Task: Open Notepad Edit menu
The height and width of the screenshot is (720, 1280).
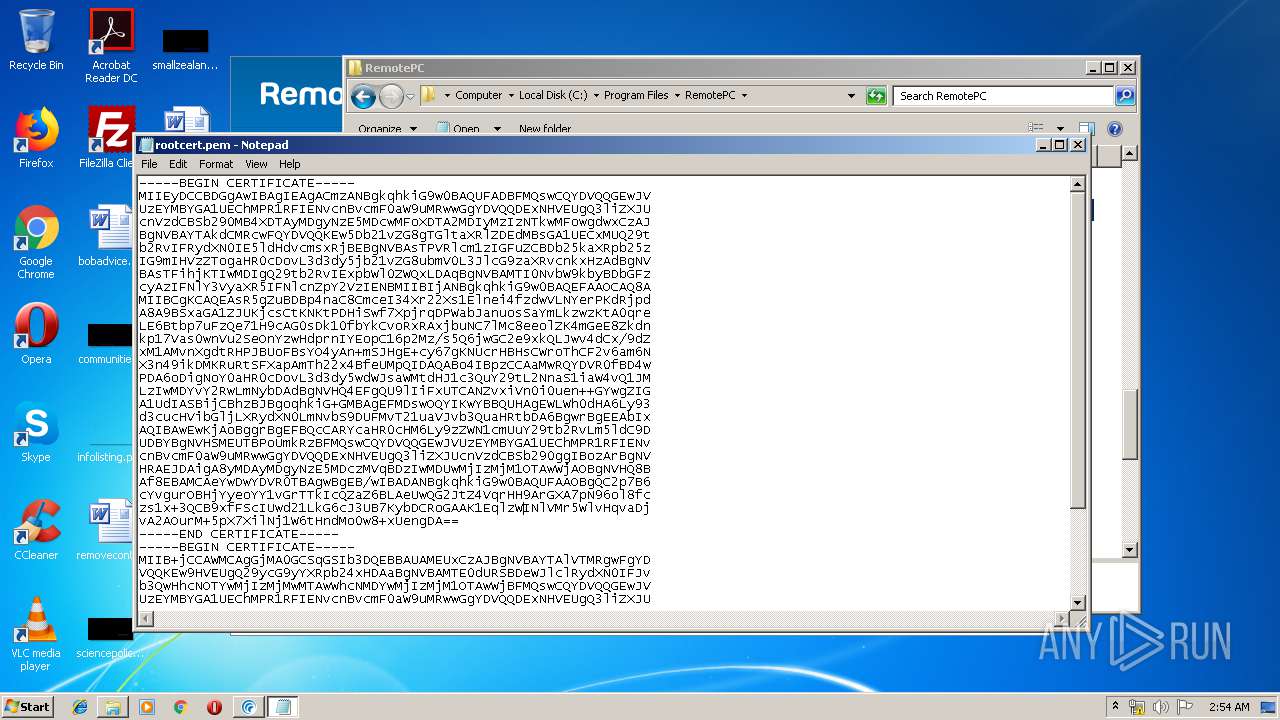Action: (x=178, y=164)
